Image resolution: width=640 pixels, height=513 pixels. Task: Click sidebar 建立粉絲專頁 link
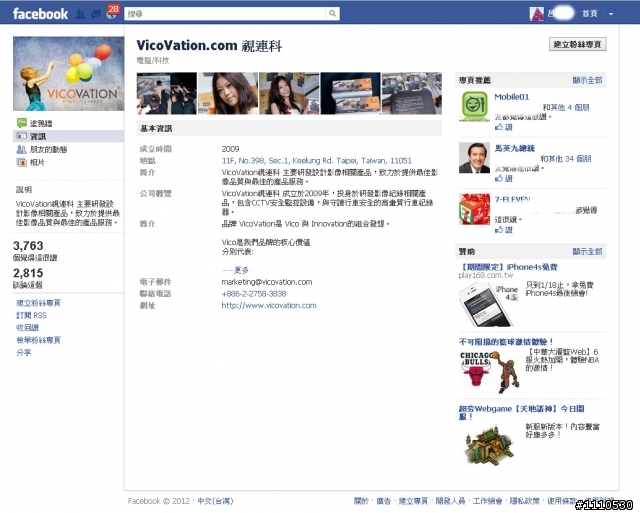[38, 303]
